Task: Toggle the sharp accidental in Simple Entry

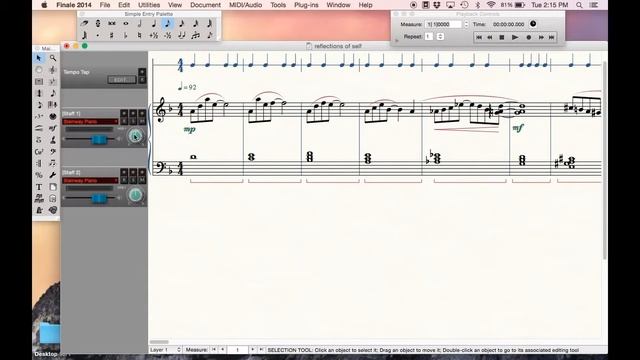Action: [112, 36]
